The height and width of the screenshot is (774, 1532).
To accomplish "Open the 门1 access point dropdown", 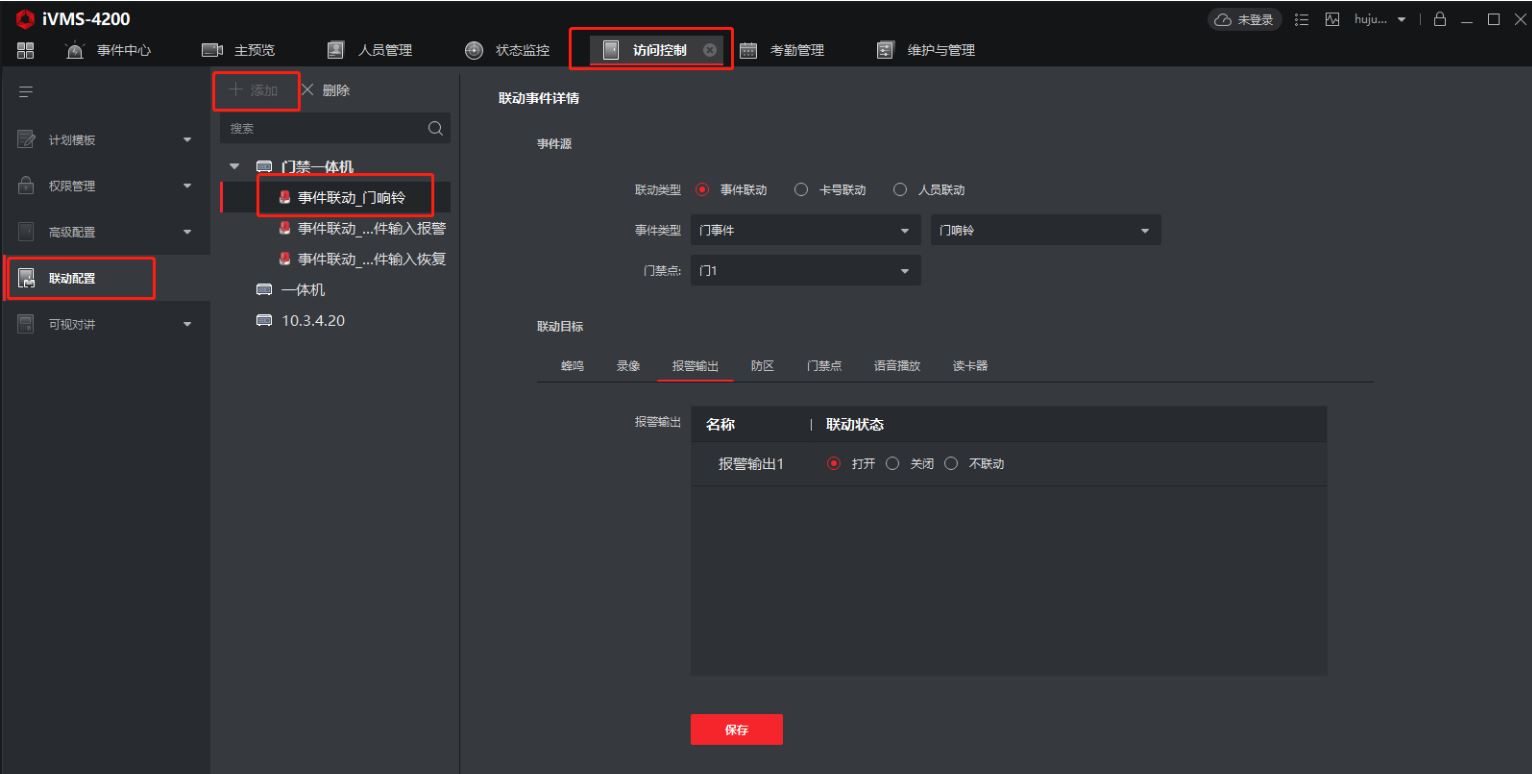I will tap(805, 272).
